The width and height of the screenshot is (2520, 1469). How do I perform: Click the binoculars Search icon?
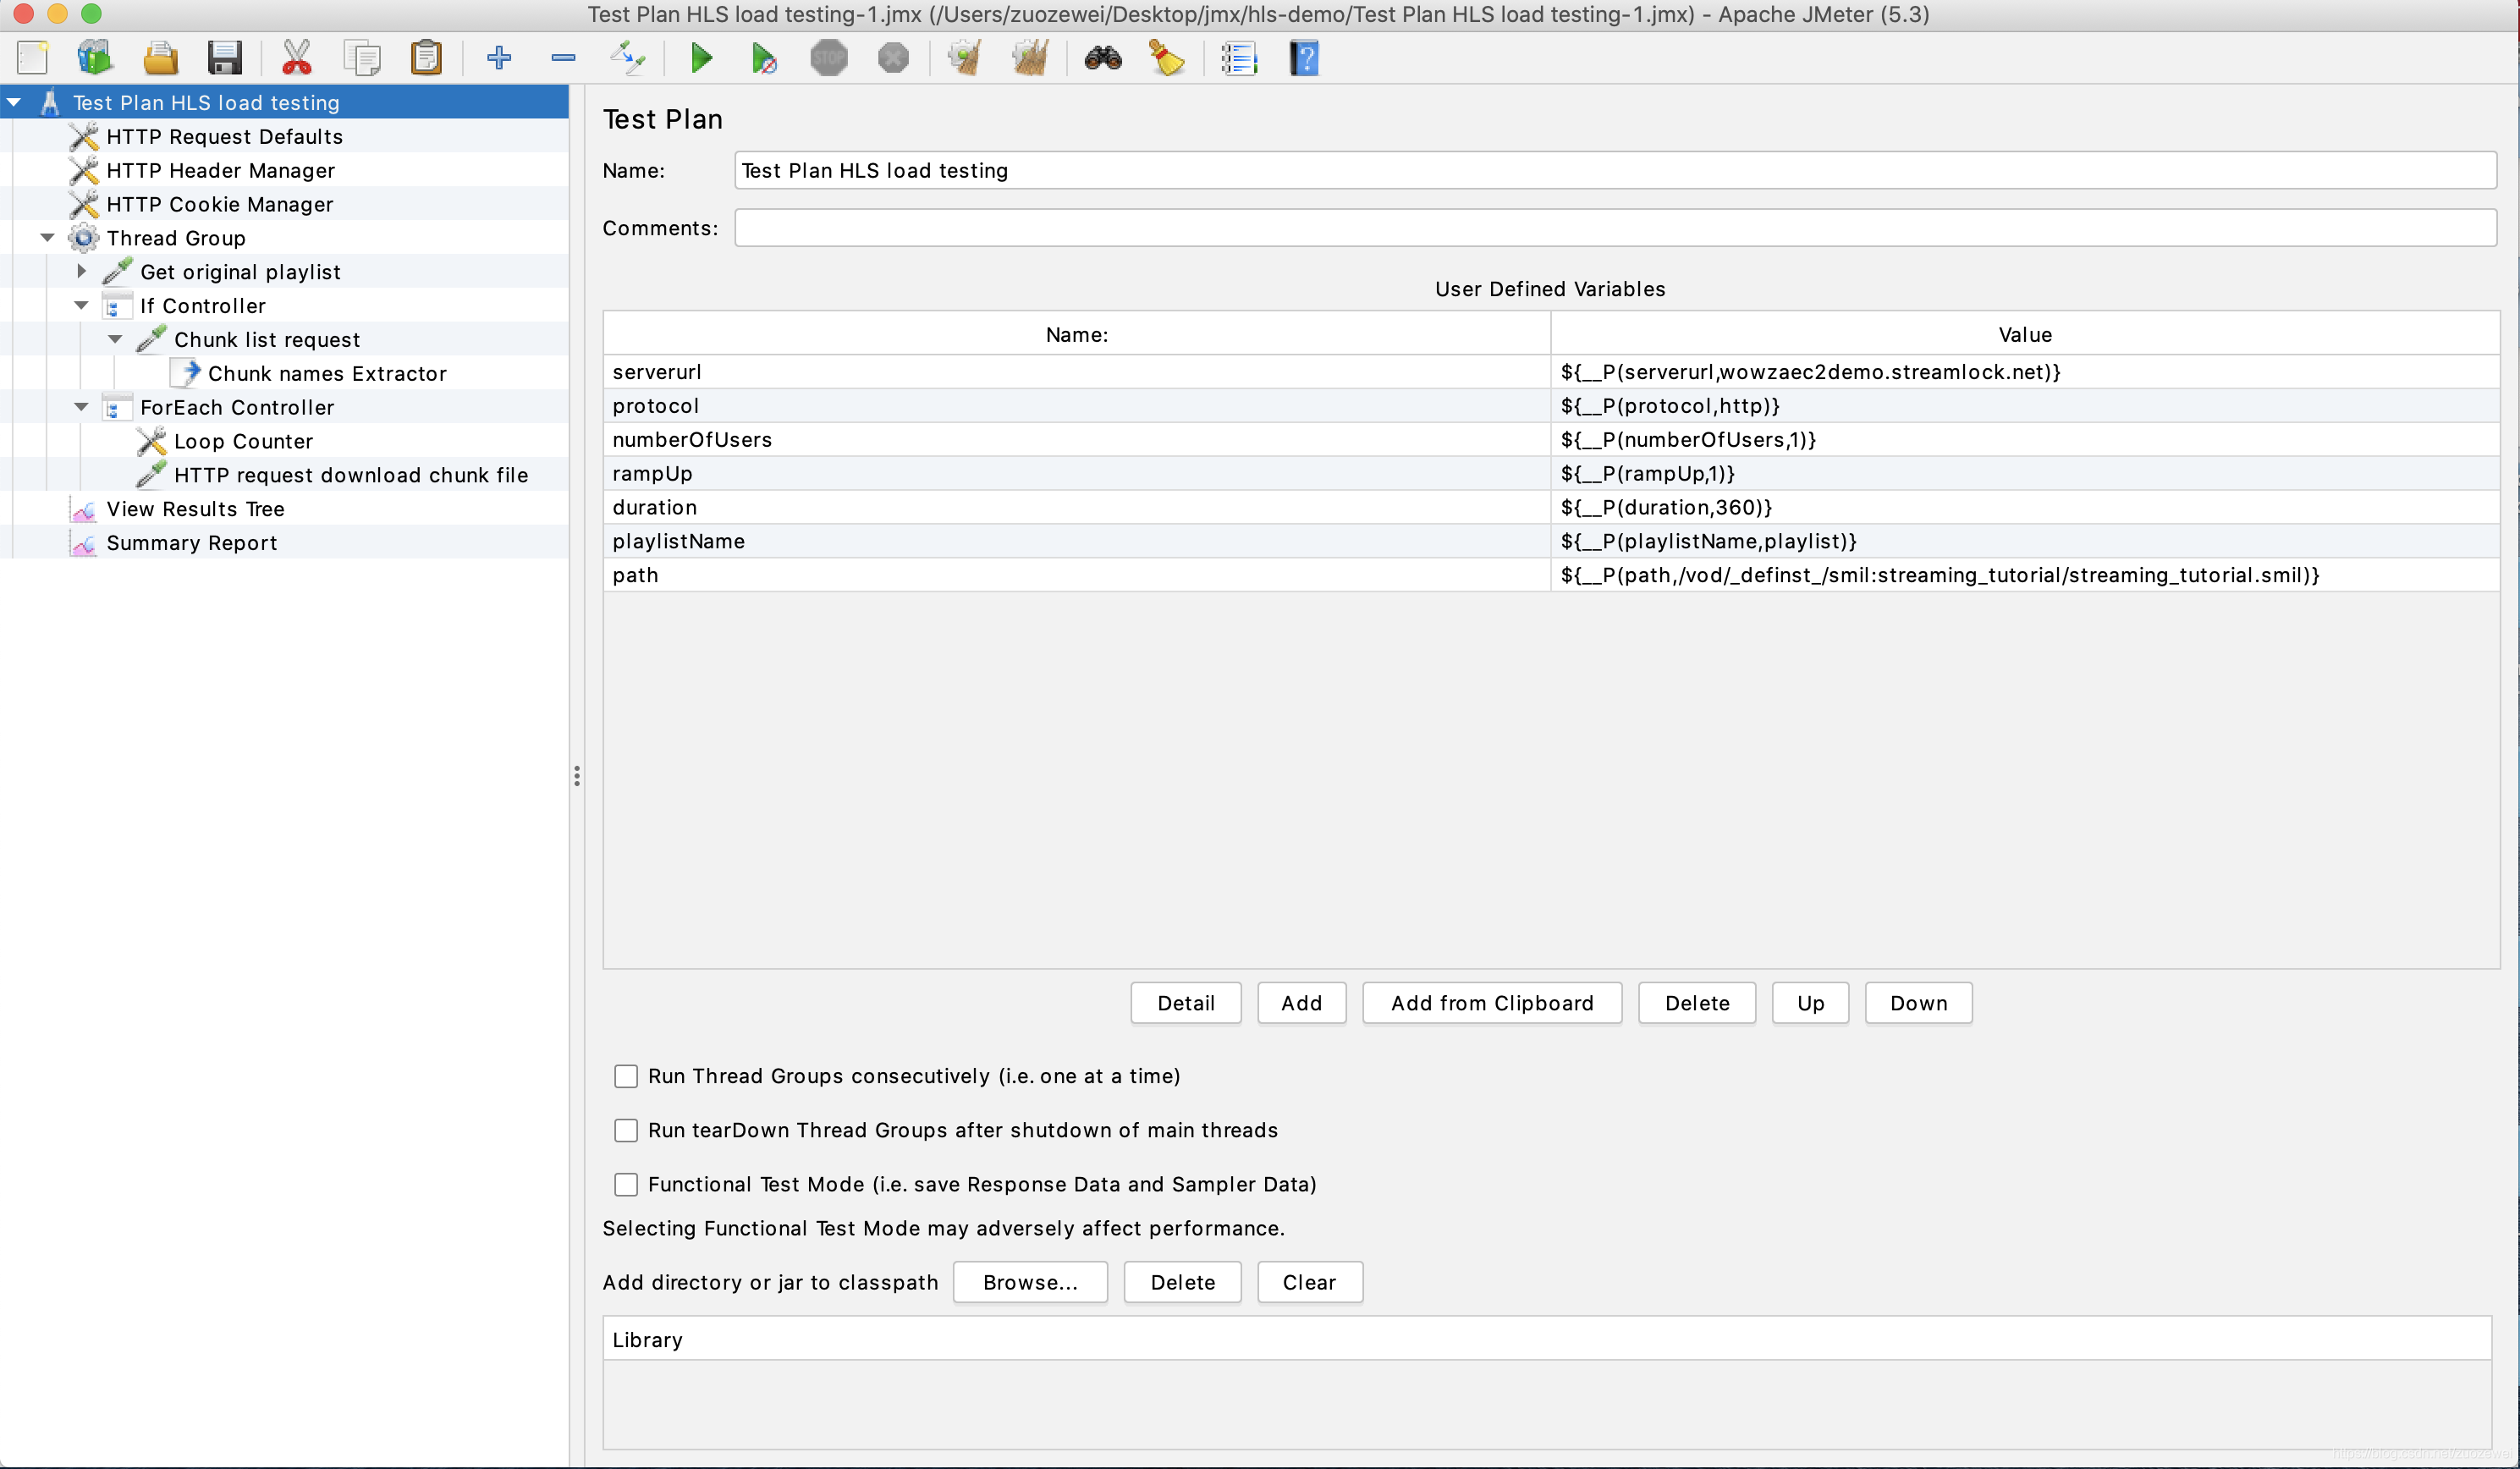[1102, 58]
